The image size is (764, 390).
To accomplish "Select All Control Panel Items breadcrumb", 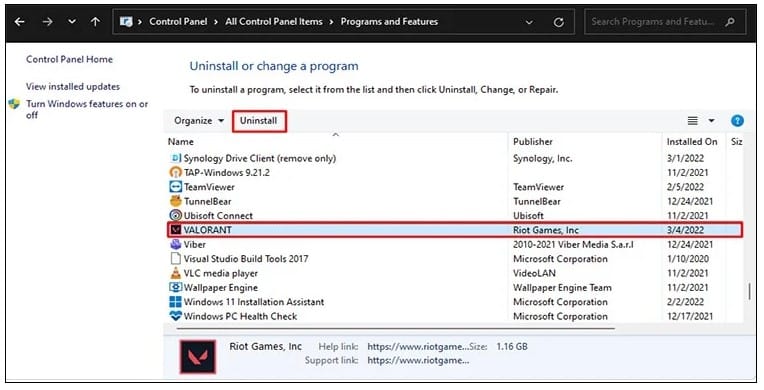I will coord(273,21).
